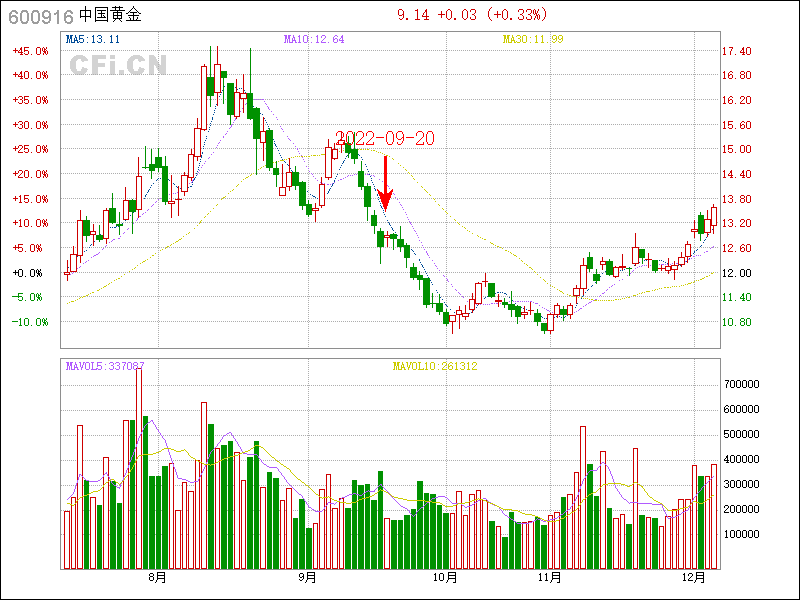Click the 8月 month label on timeline
This screenshot has width=800, height=600.
(x=157, y=577)
